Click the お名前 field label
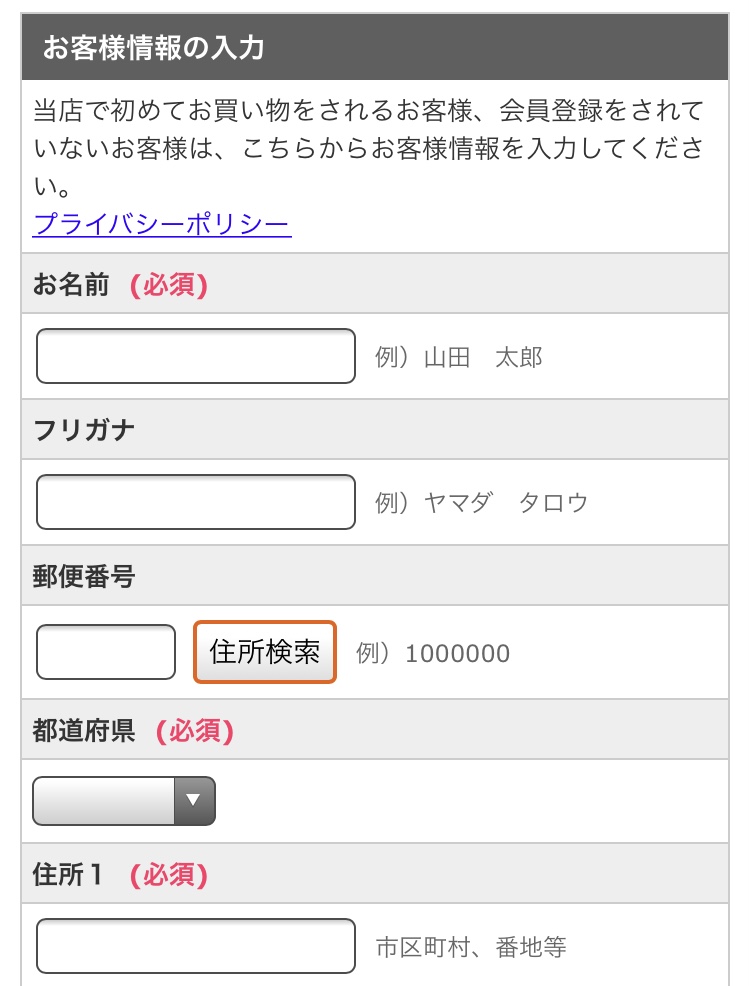This screenshot has height=986, width=750. tap(70, 285)
